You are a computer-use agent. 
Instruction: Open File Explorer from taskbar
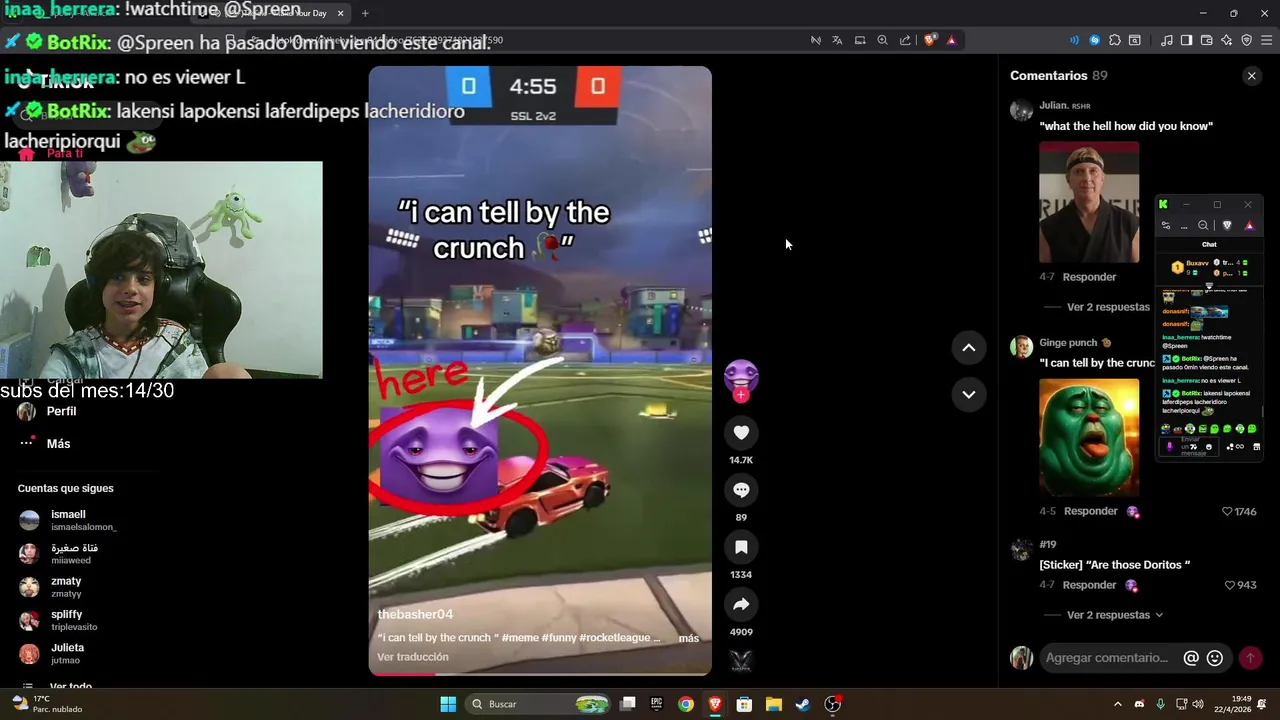point(773,704)
